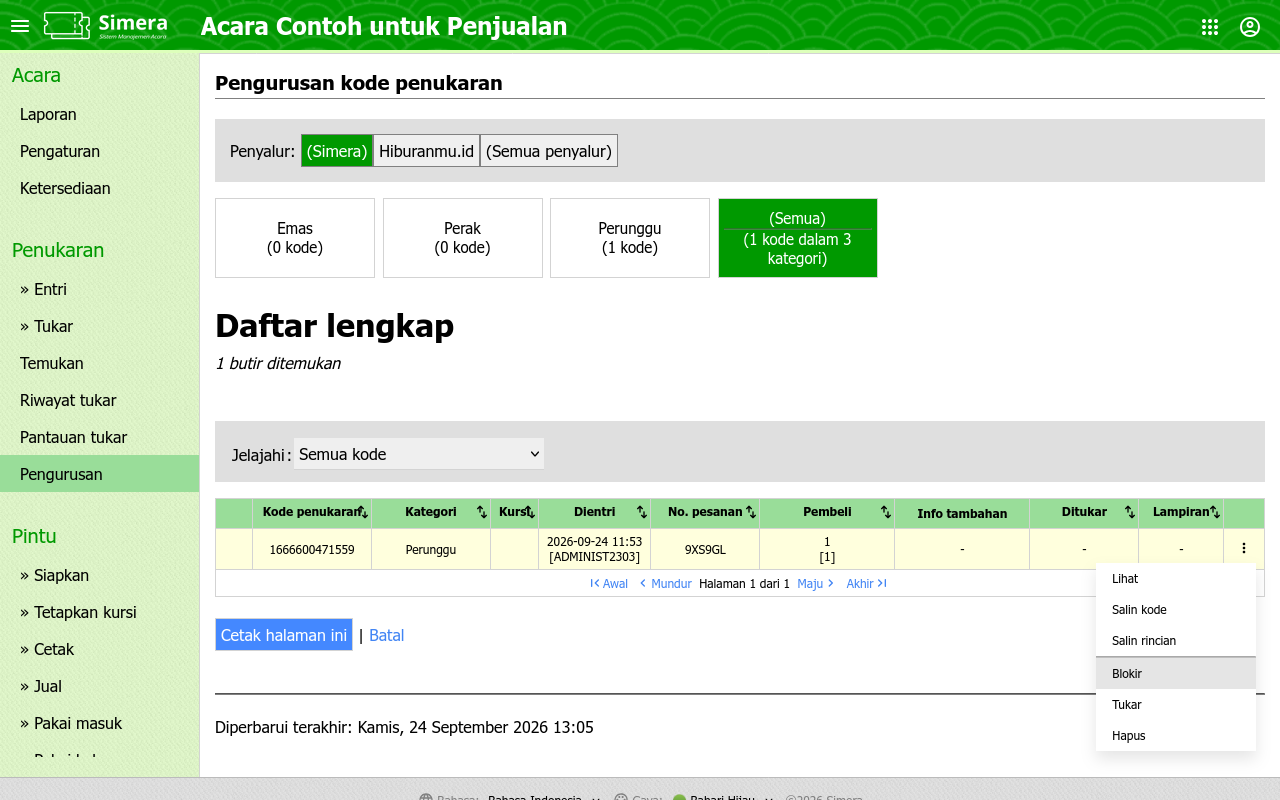Open Entri under Penukaran
This screenshot has height=800, width=1280.
(99, 289)
